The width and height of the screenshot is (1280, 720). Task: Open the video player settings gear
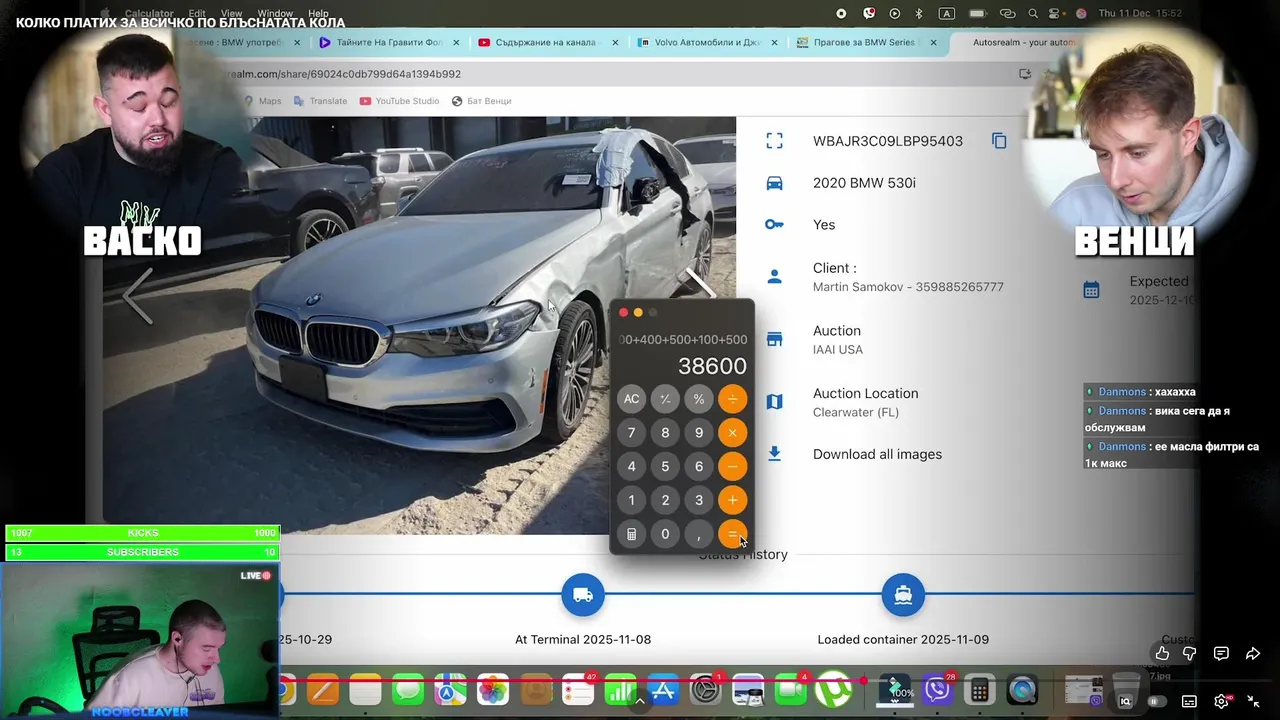(1221, 702)
